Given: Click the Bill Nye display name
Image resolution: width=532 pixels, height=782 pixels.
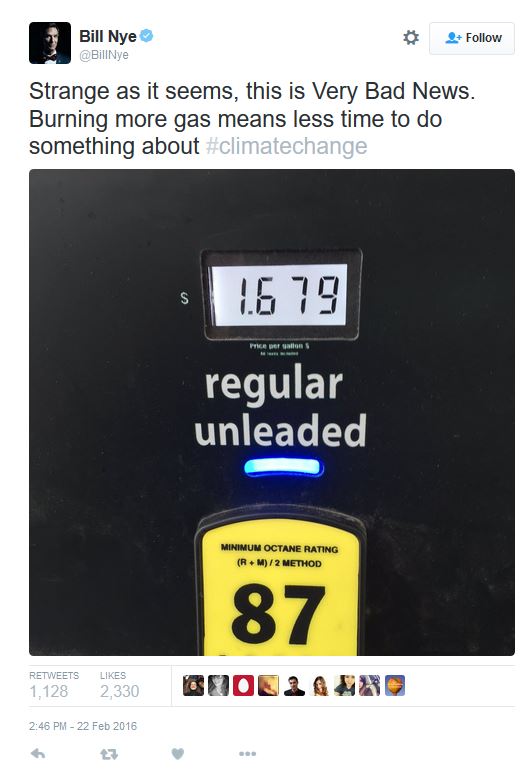Looking at the screenshot, I should (108, 36).
